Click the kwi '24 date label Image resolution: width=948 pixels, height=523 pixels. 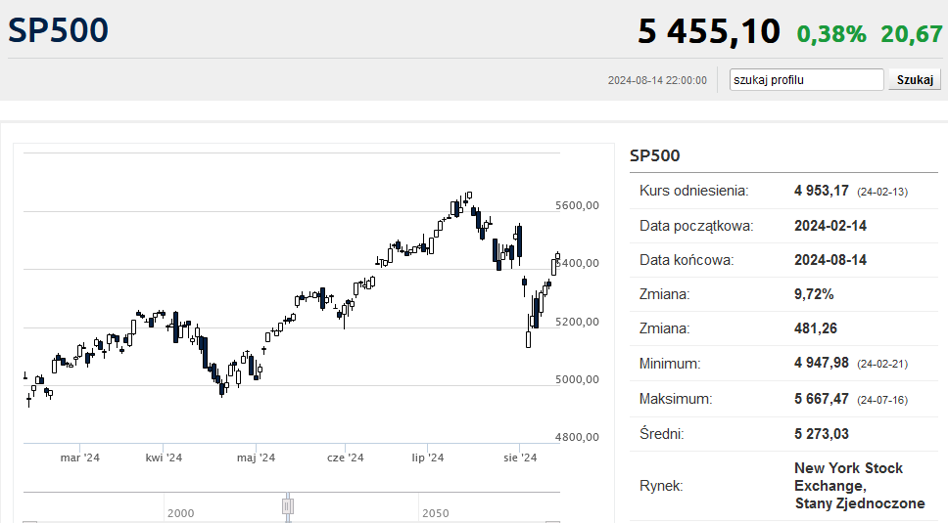(163, 458)
